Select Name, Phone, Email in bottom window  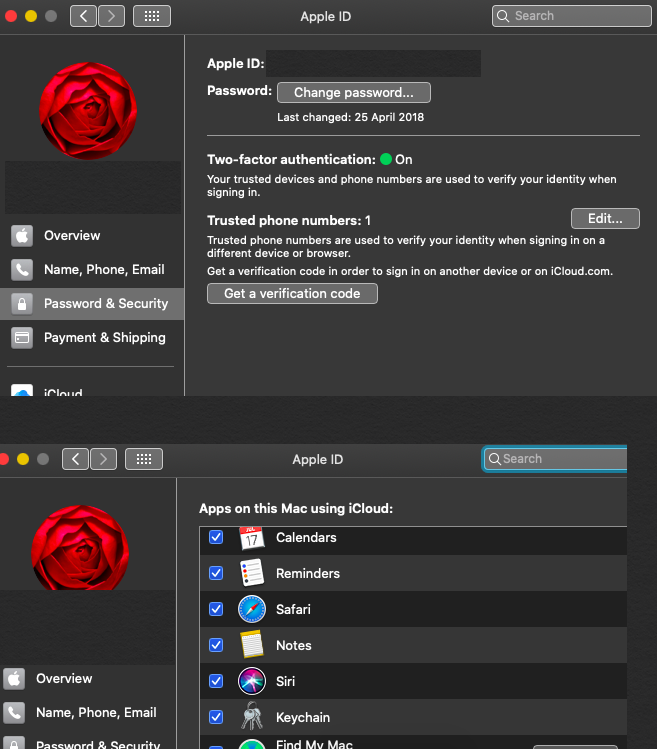tap(88, 712)
